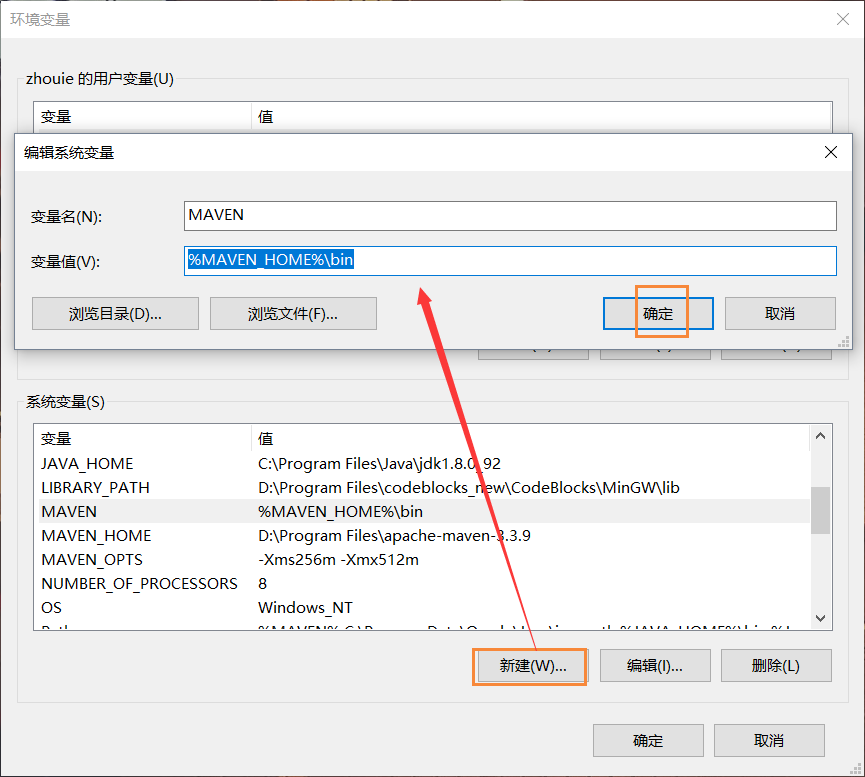
Task: Select the JAVA_HOME system variable row
Action: (x=424, y=464)
